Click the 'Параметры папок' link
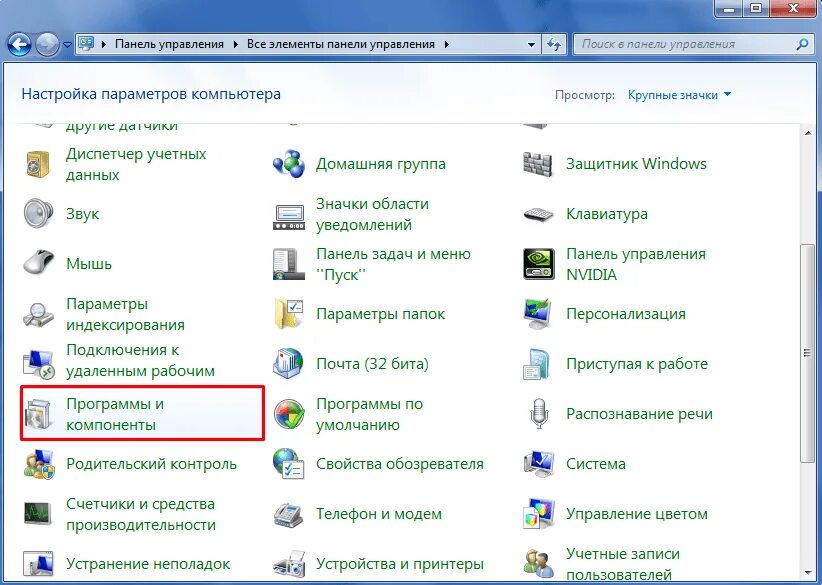This screenshot has height=585, width=822. tap(381, 314)
